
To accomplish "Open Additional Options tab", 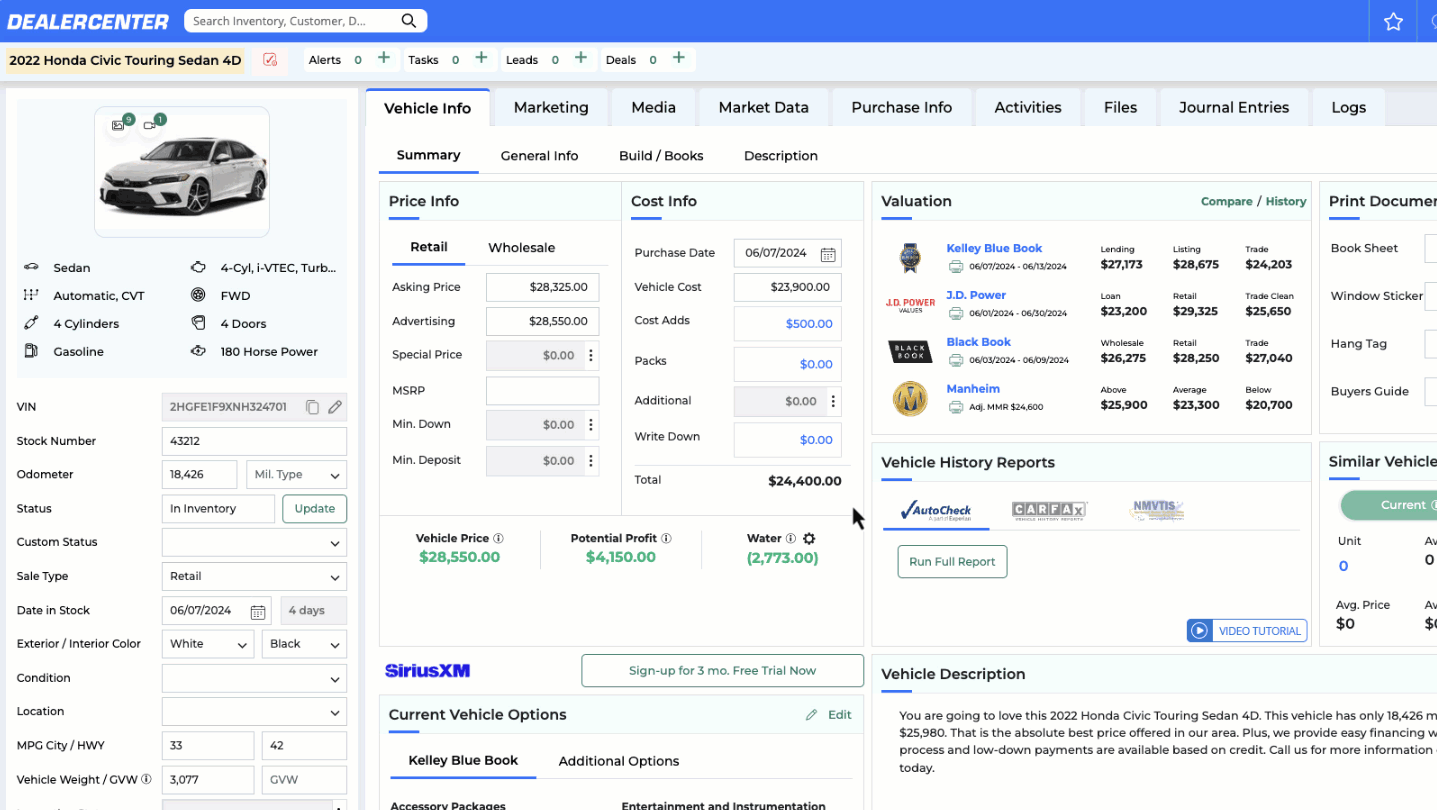I will pos(619,761).
